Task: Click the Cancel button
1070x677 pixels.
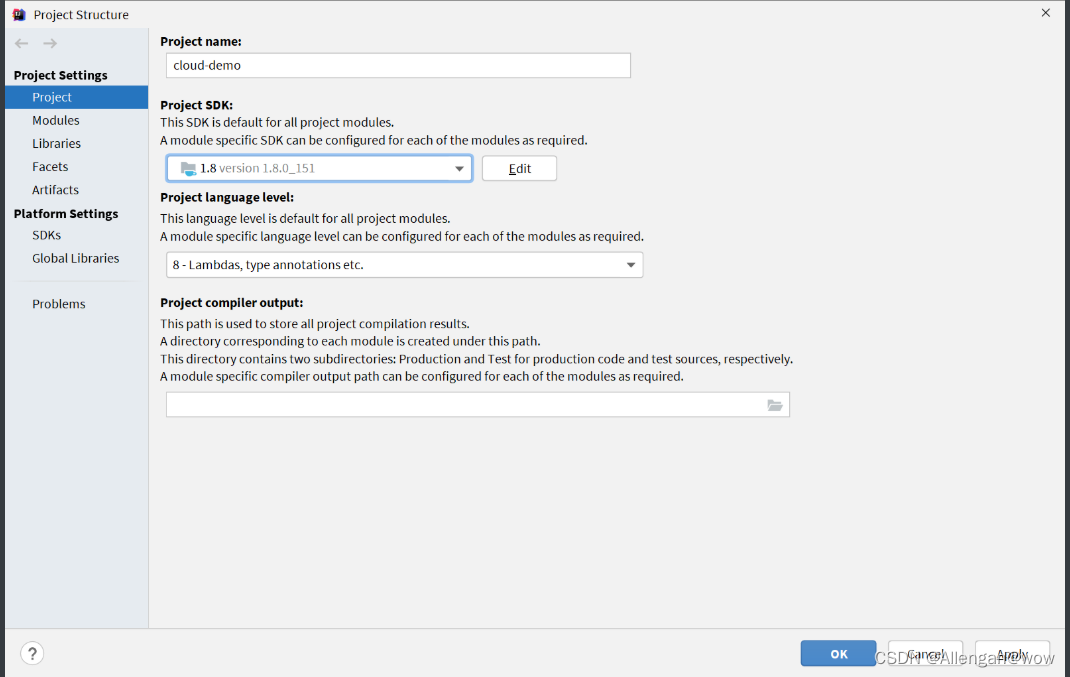Action: pyautogui.click(x=925, y=654)
